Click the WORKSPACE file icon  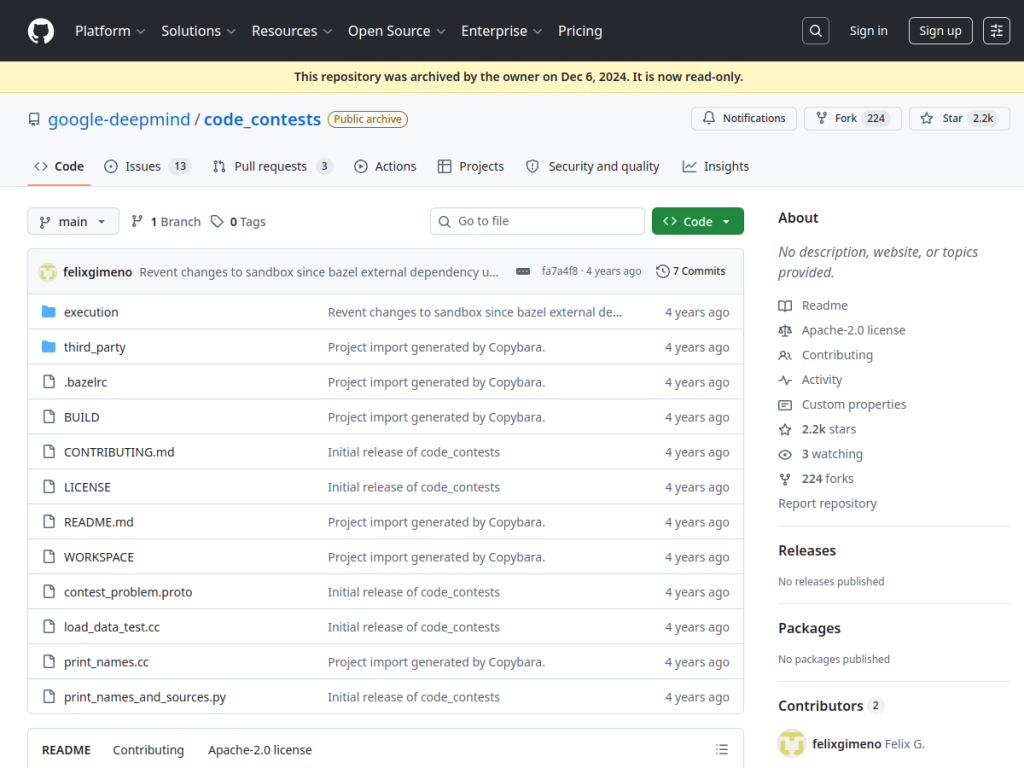click(x=48, y=556)
